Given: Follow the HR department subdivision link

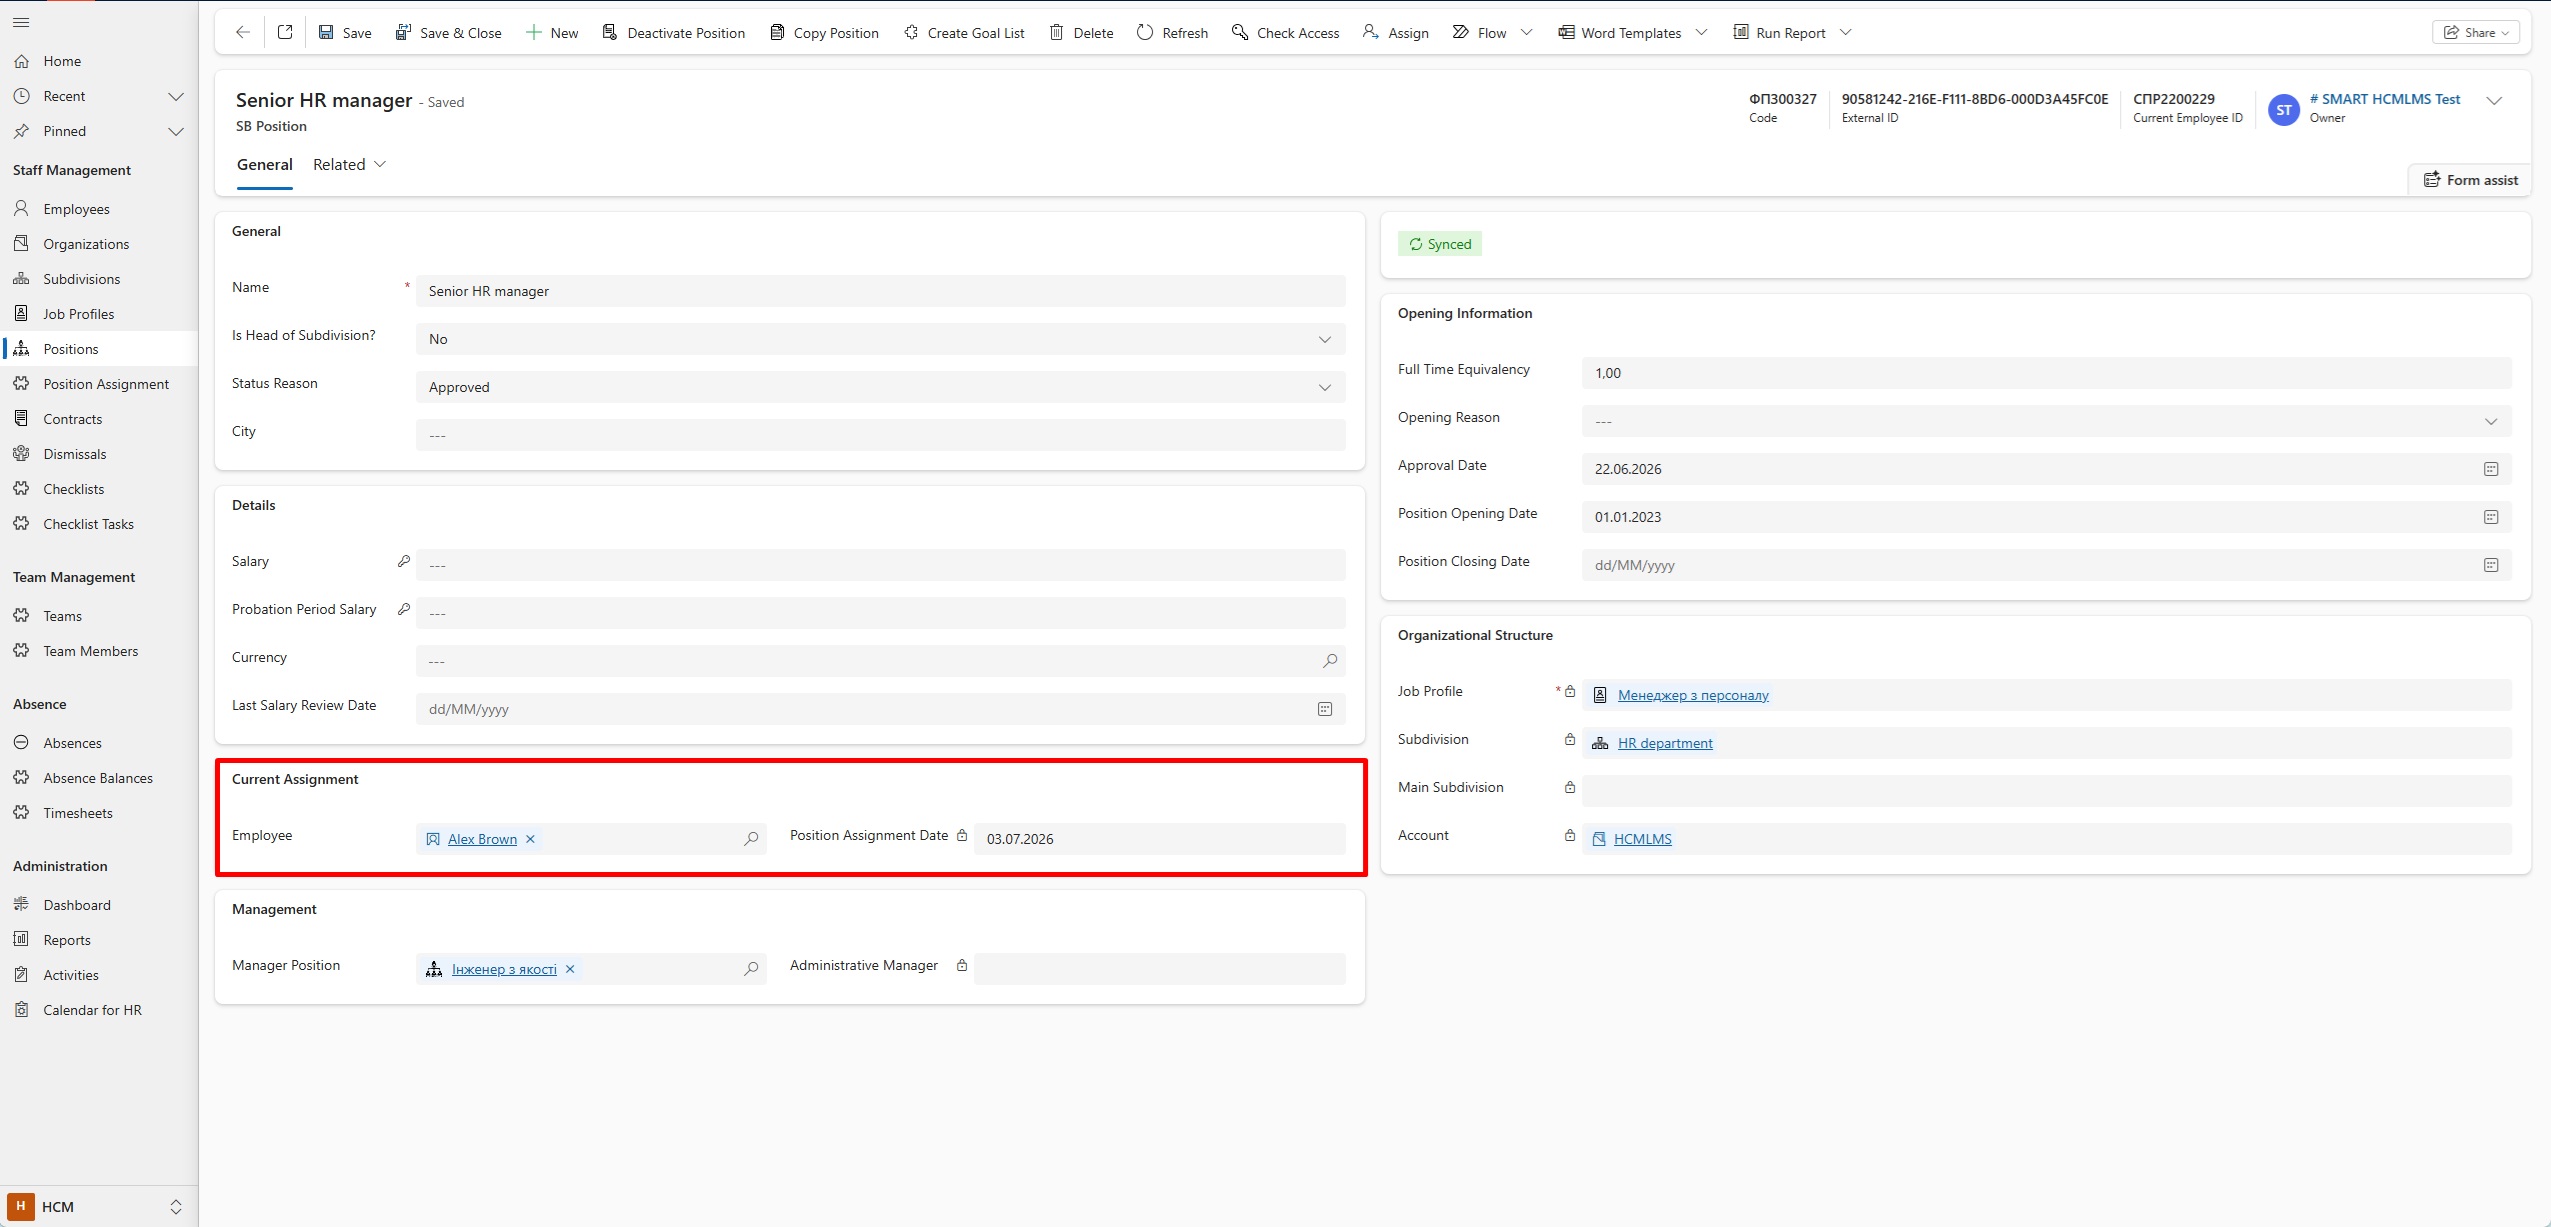Looking at the screenshot, I should point(1665,743).
